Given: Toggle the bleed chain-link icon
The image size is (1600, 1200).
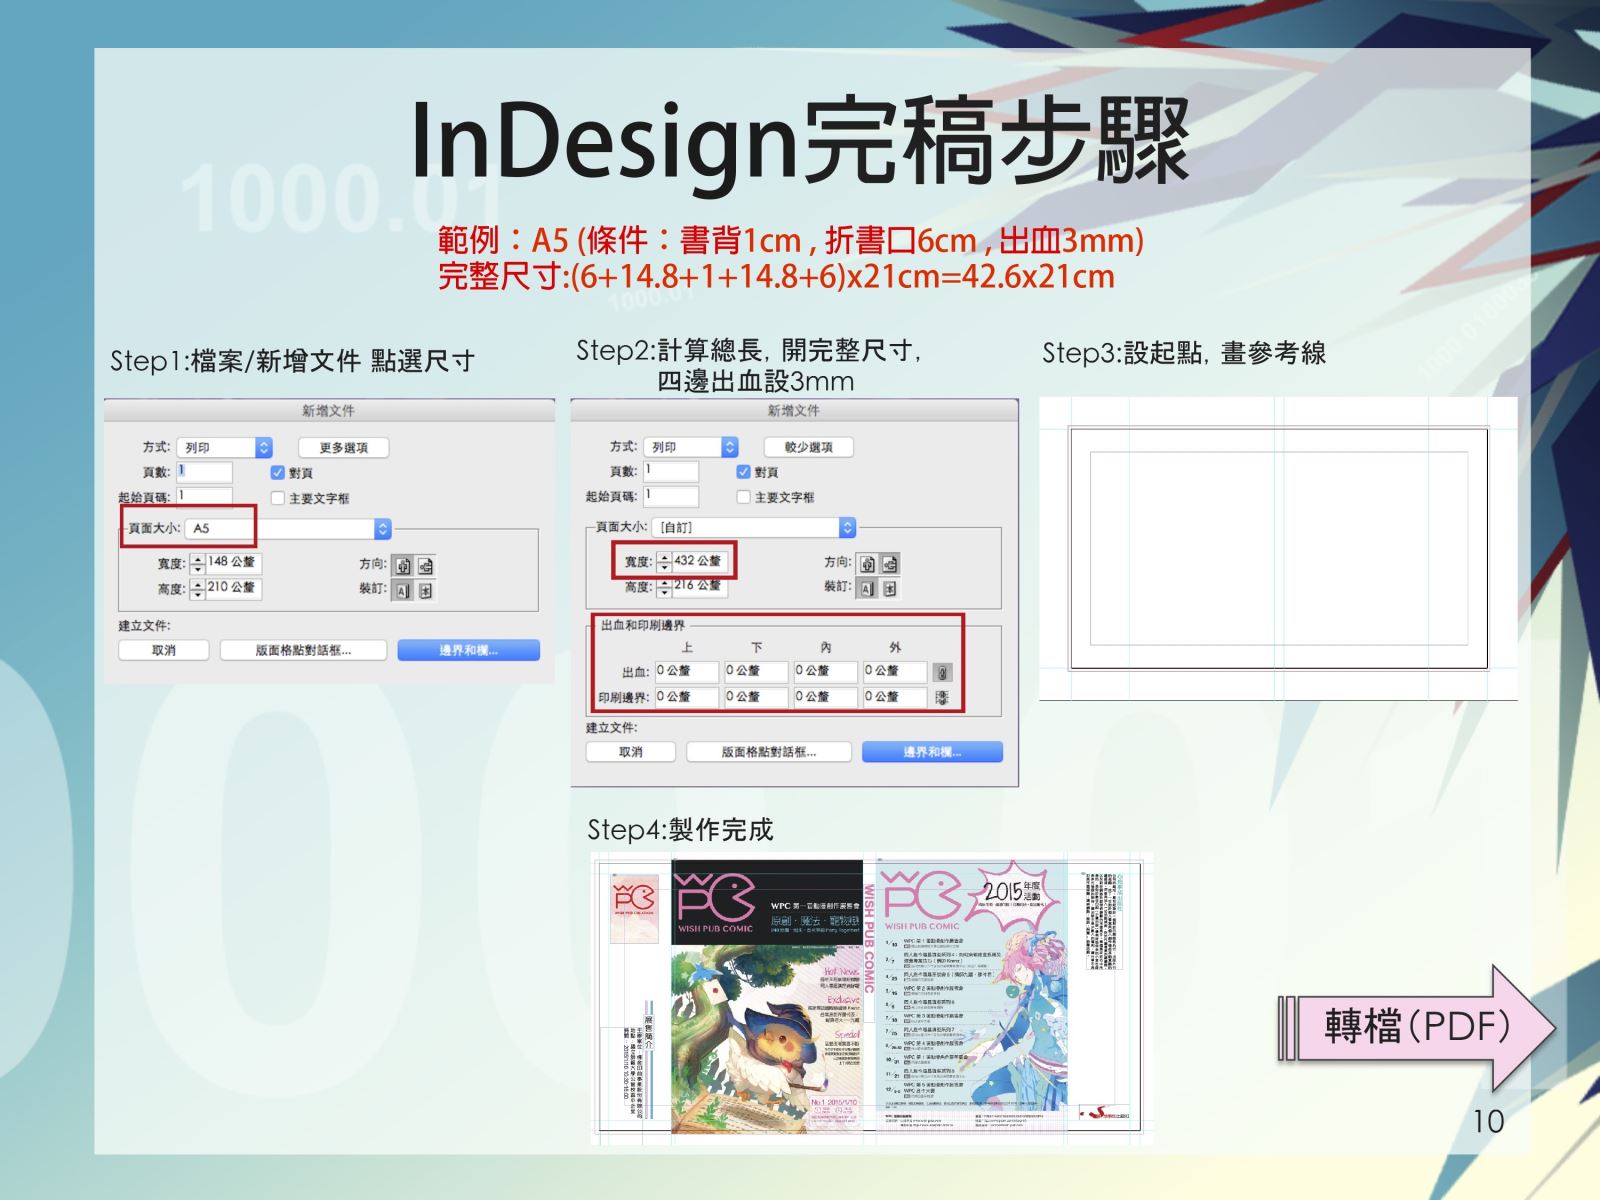Looking at the screenshot, I should point(942,672).
